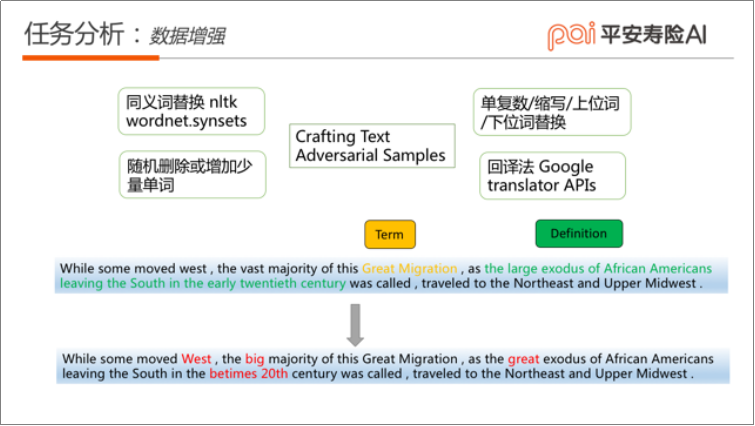Click the gray downward arrow
The image size is (755, 426).
pyautogui.click(x=355, y=325)
